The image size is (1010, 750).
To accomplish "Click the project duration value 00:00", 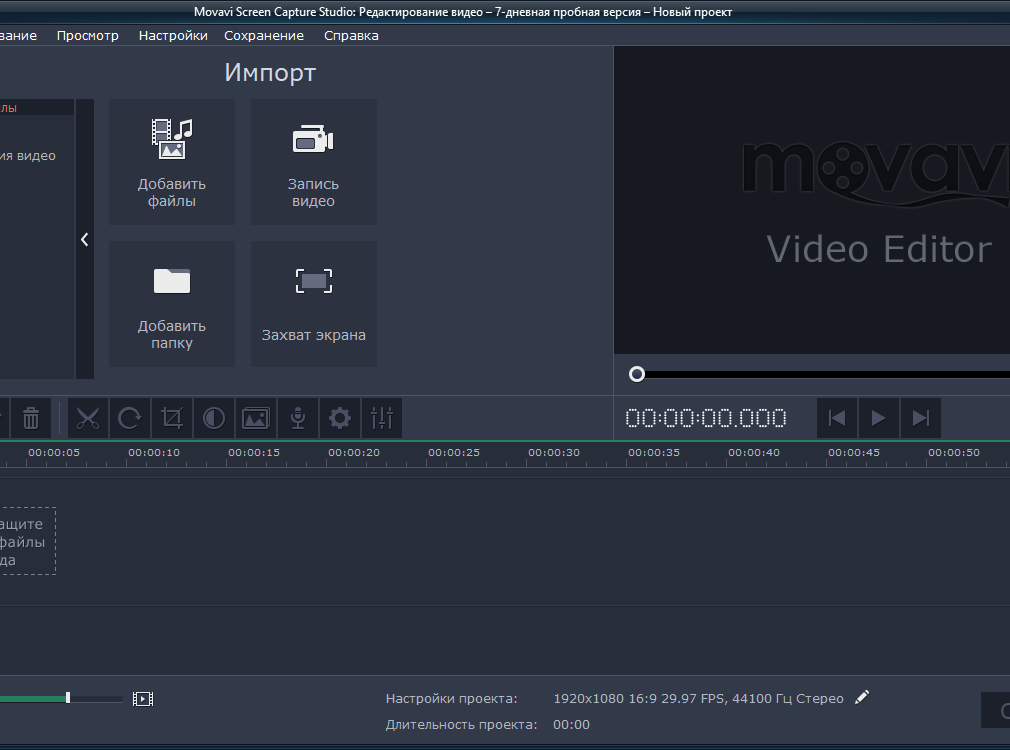I will click(571, 724).
